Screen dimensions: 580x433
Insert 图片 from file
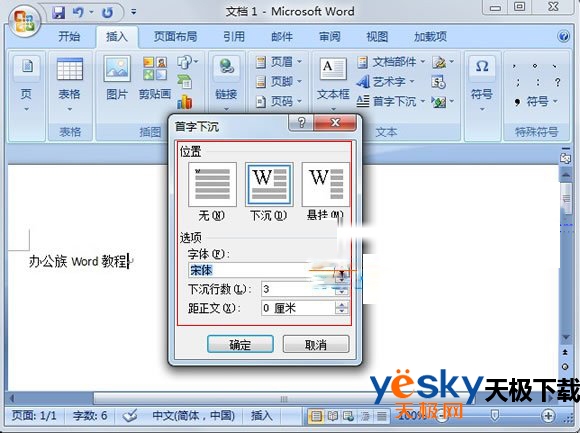click(117, 78)
